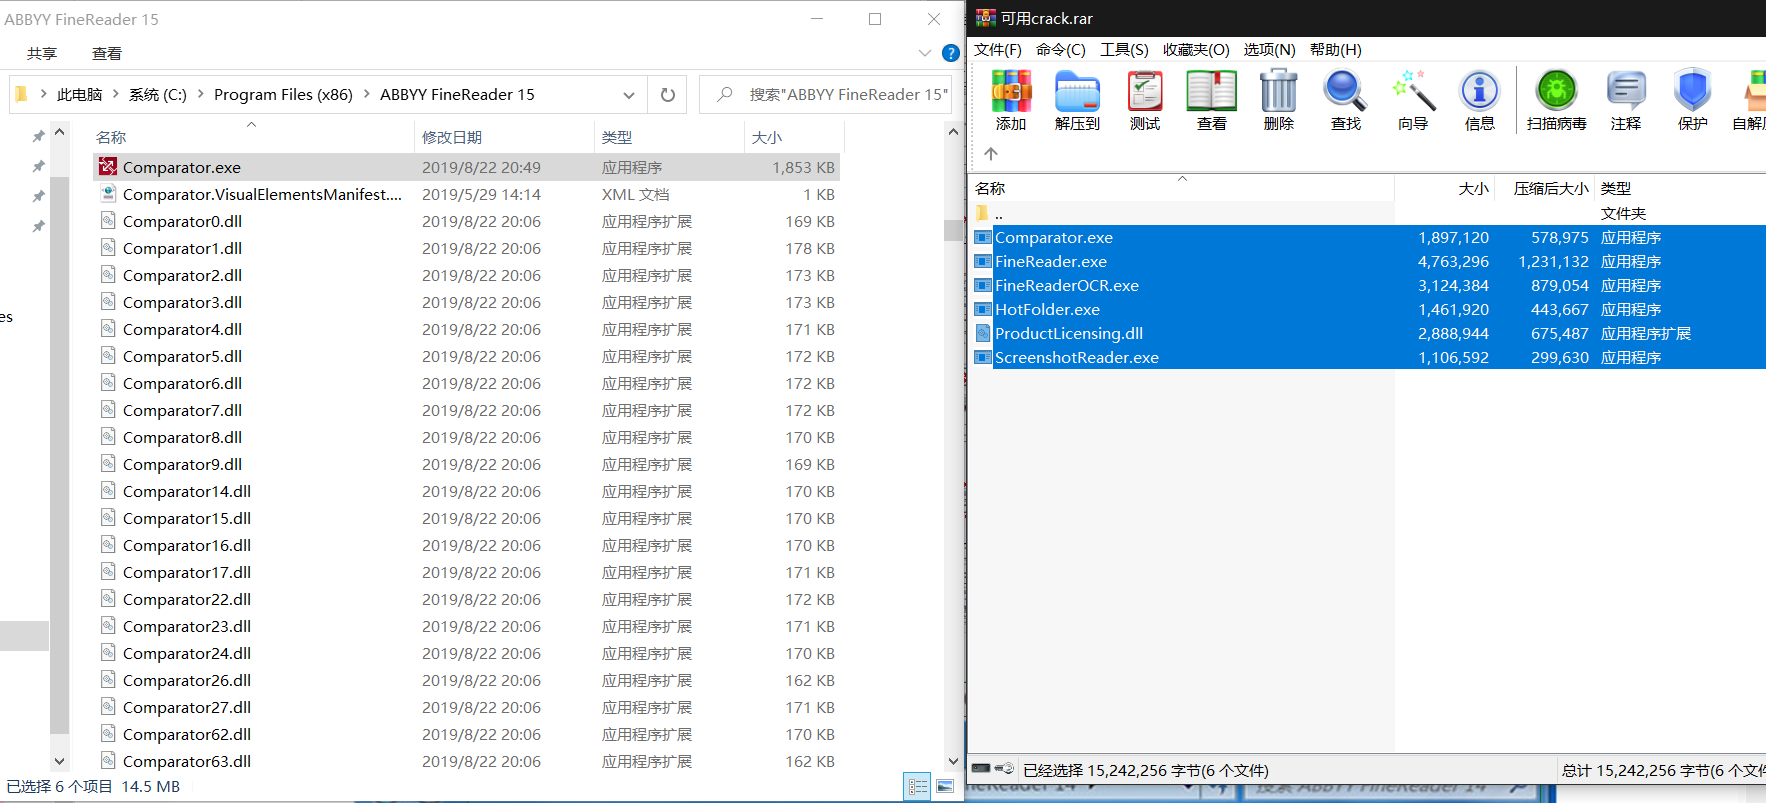1766x803 pixels.
Task: Open the 查看 ribbon tab in Explorer
Action: [107, 54]
